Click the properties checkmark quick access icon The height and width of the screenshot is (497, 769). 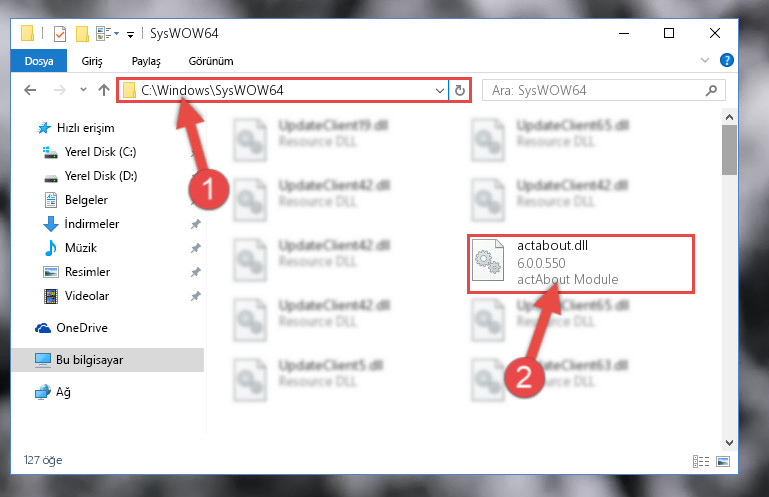pos(59,34)
